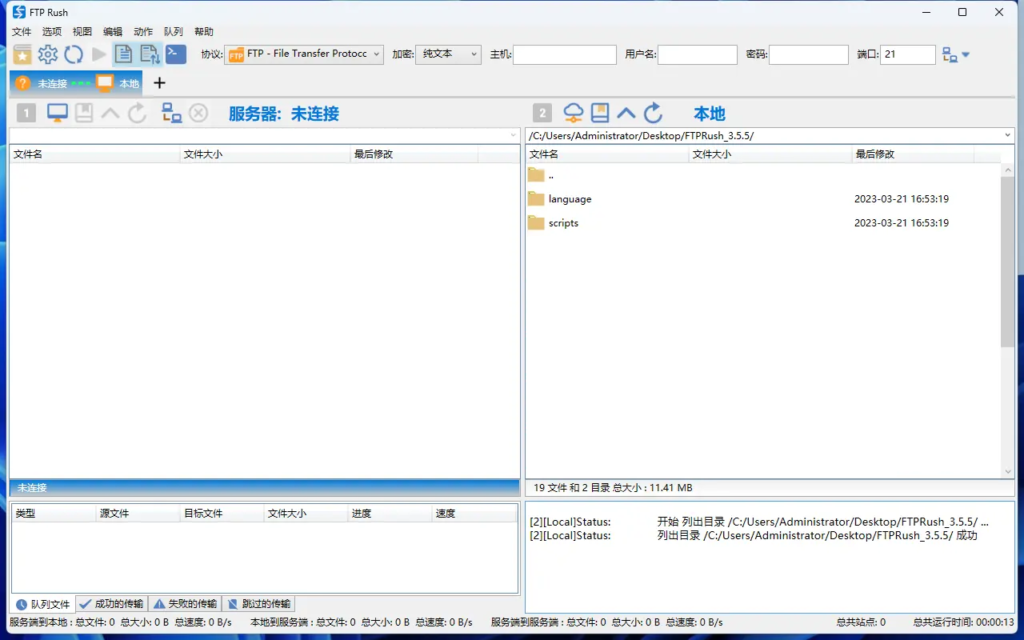Expand left pane path dropdown
The image size is (1024, 640).
click(x=513, y=135)
